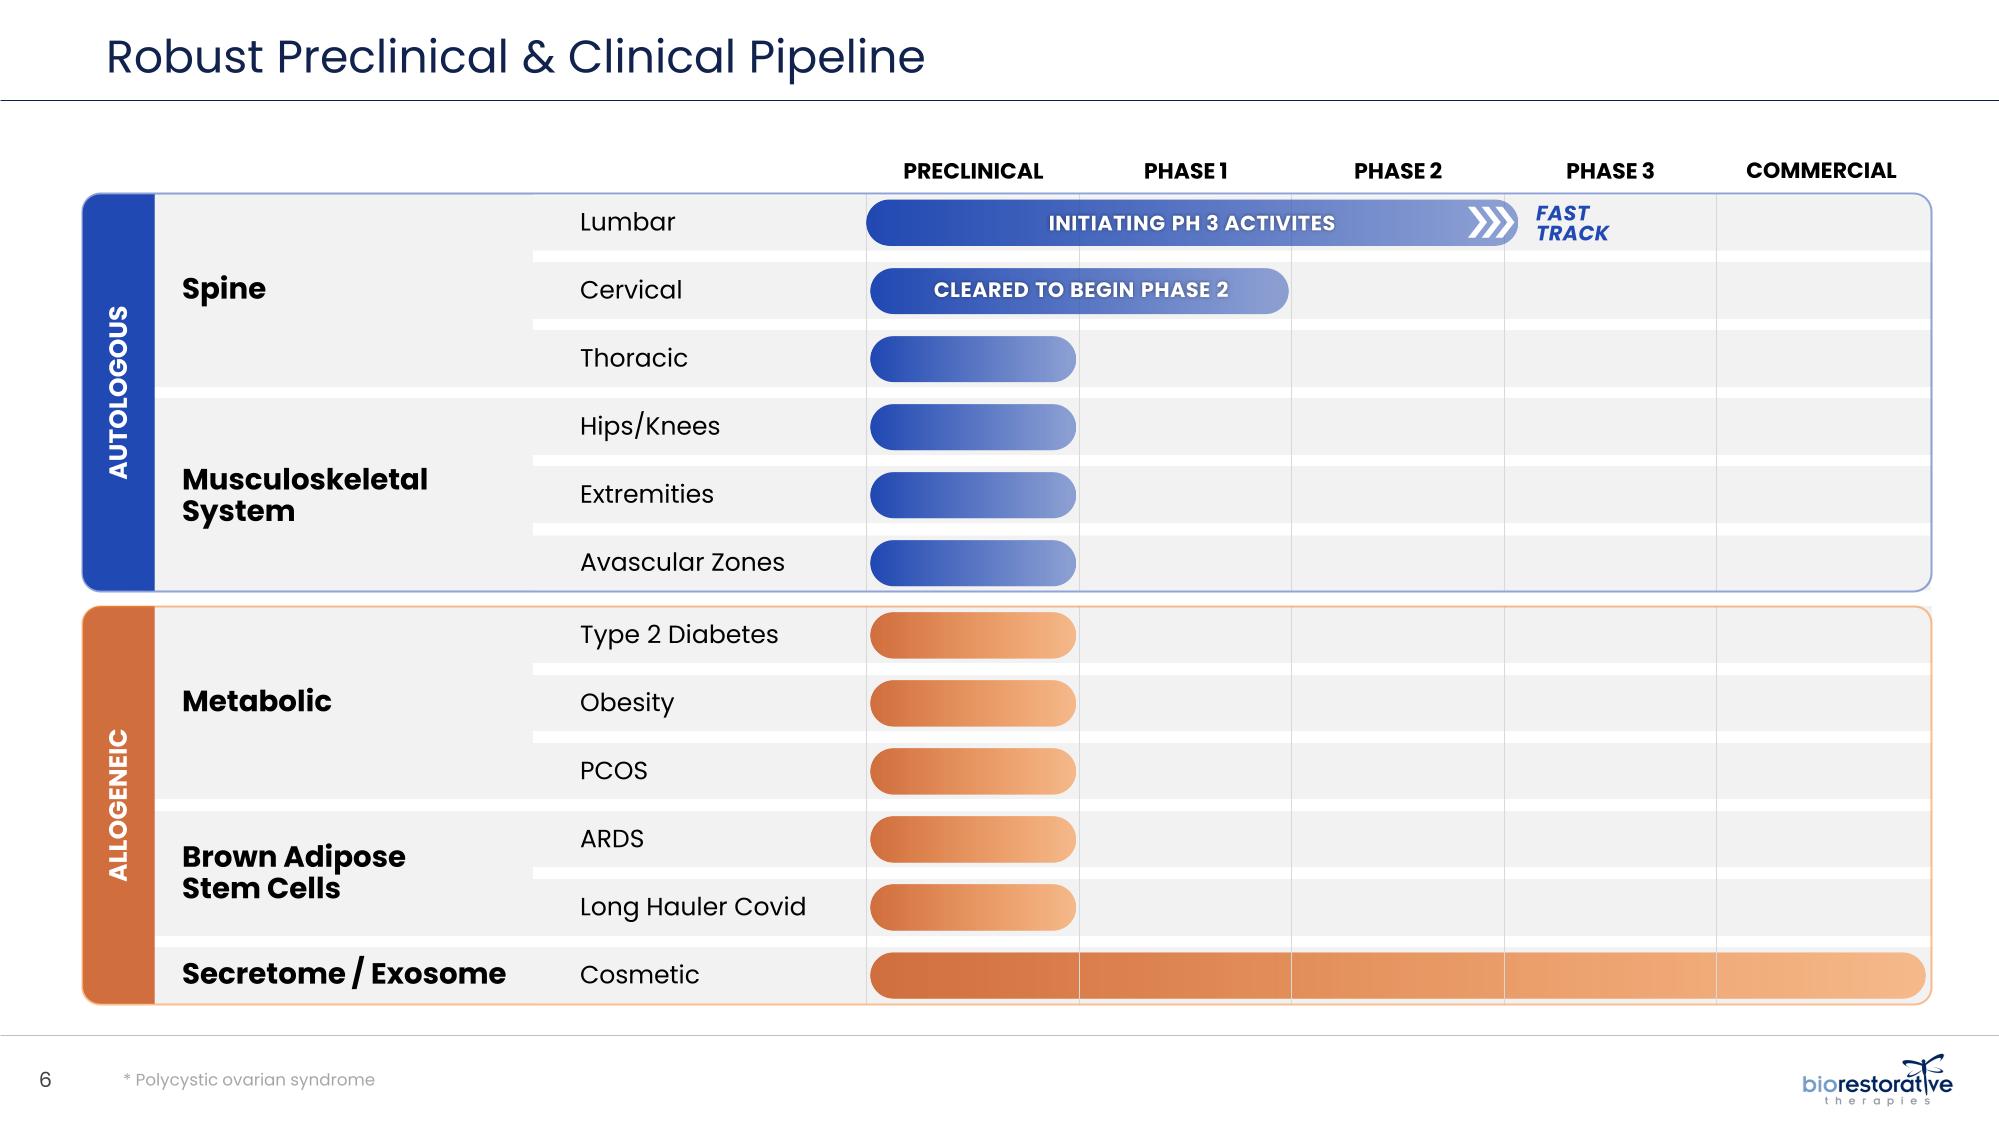
Task: Click the Cosmetic full-length orange bar
Action: (x=1397, y=976)
